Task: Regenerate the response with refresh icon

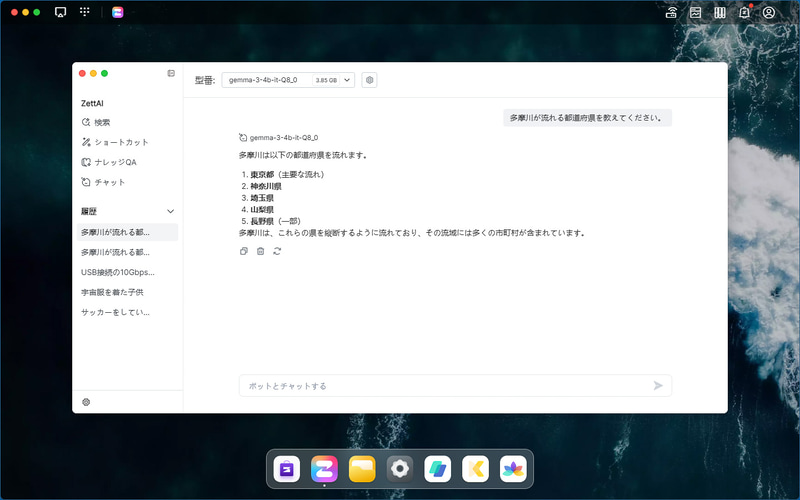Action: (x=277, y=251)
